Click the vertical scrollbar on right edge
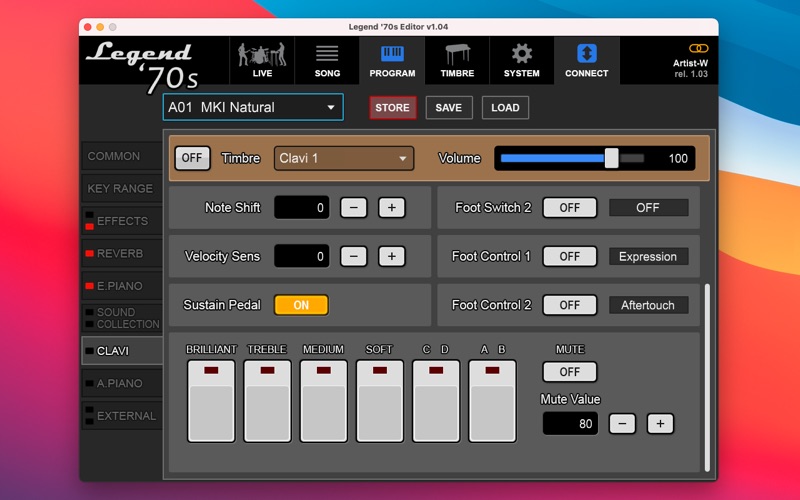800x500 pixels. (707, 378)
